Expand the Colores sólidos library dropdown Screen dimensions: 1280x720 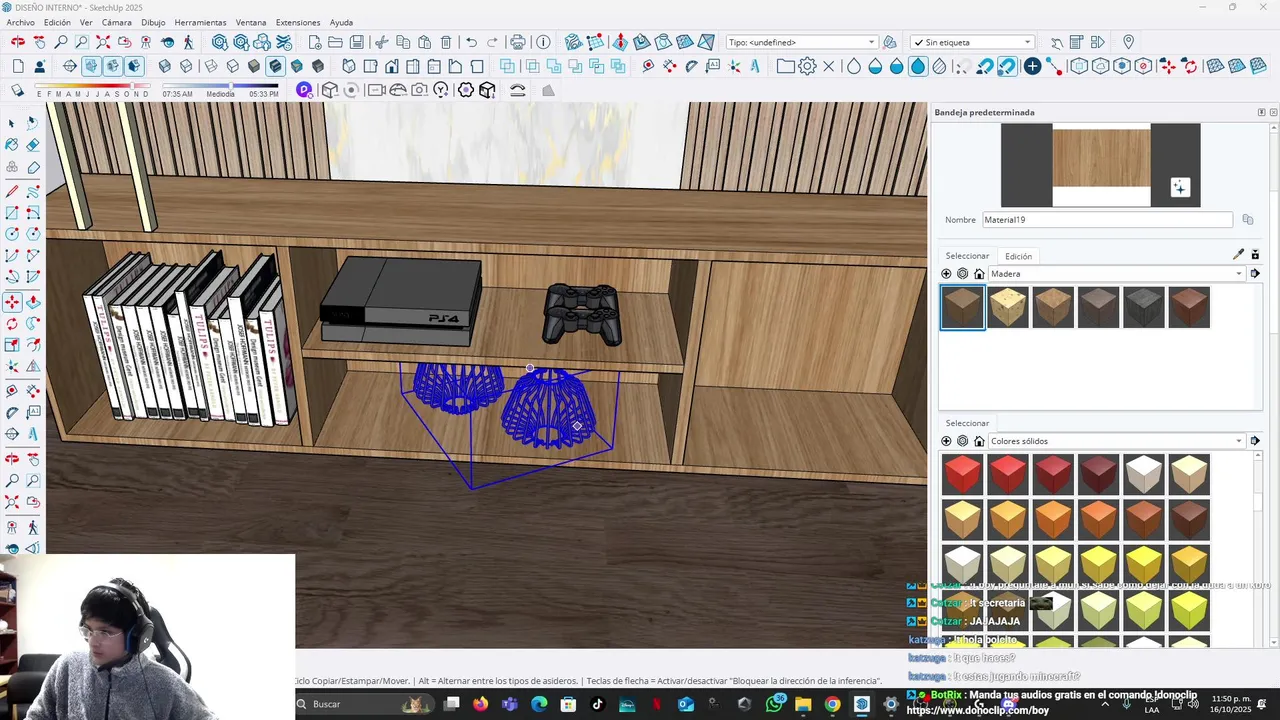1116,441
